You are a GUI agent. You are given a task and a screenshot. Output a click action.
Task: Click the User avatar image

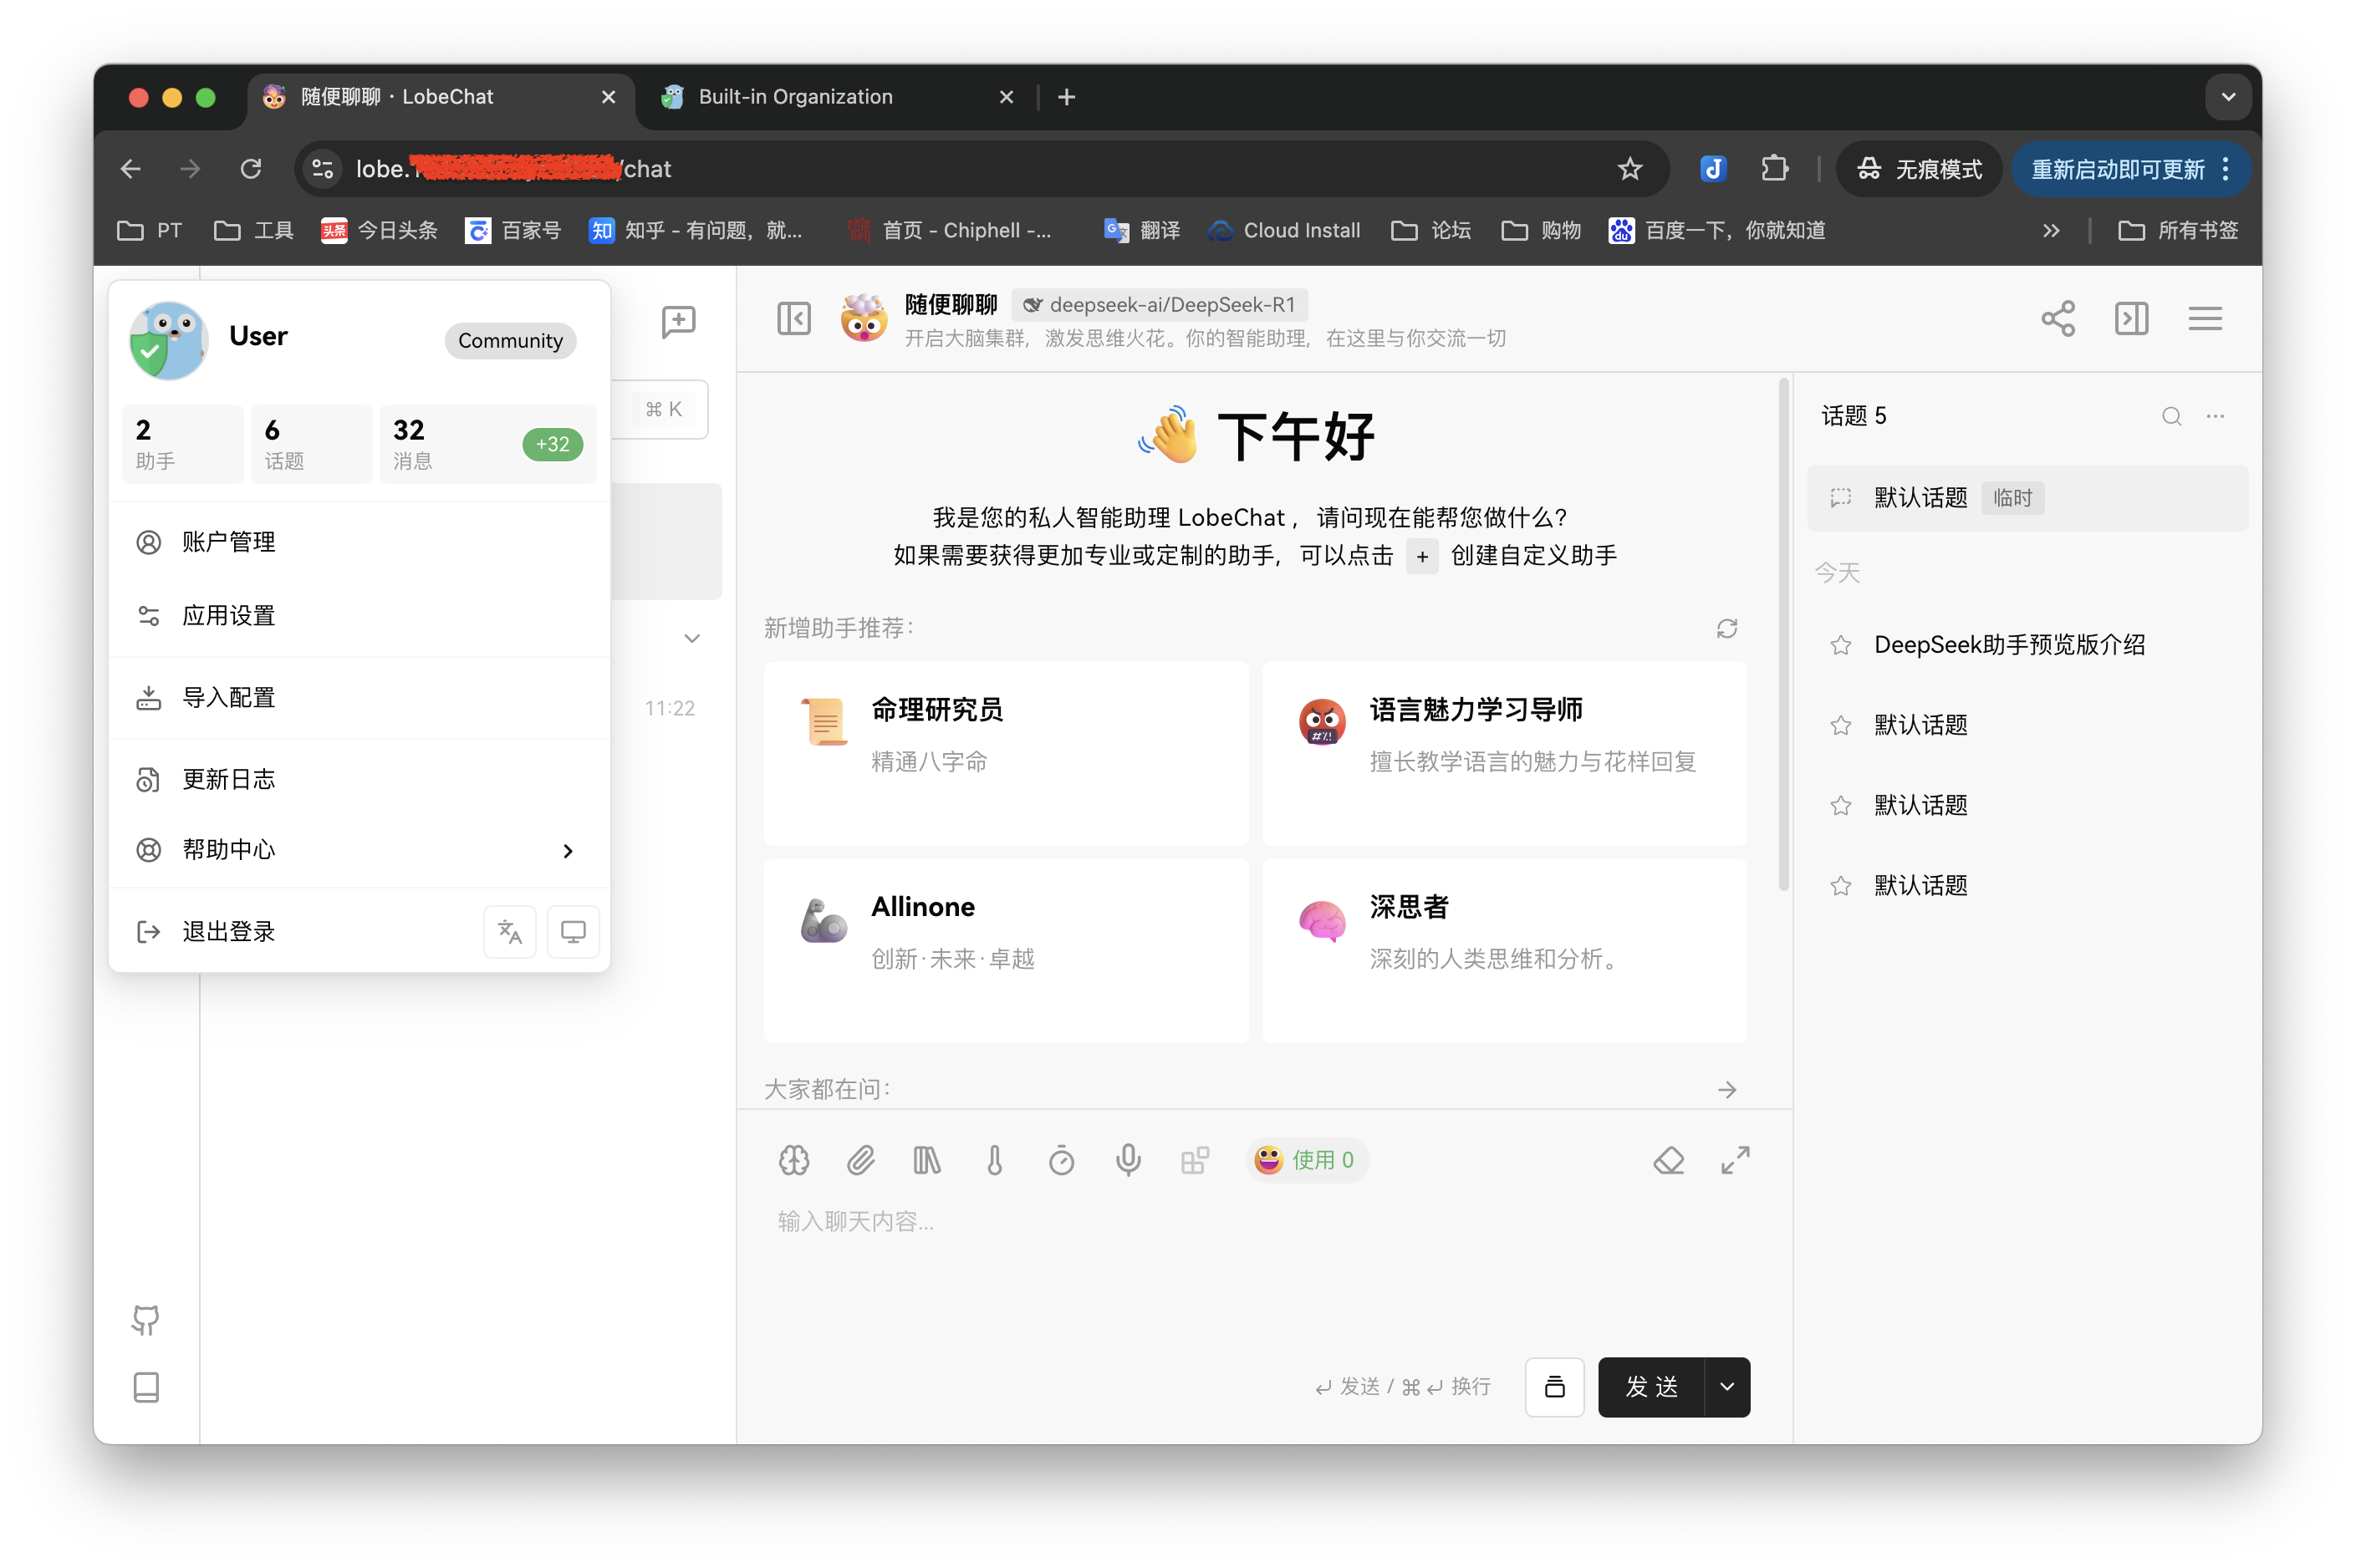169,341
